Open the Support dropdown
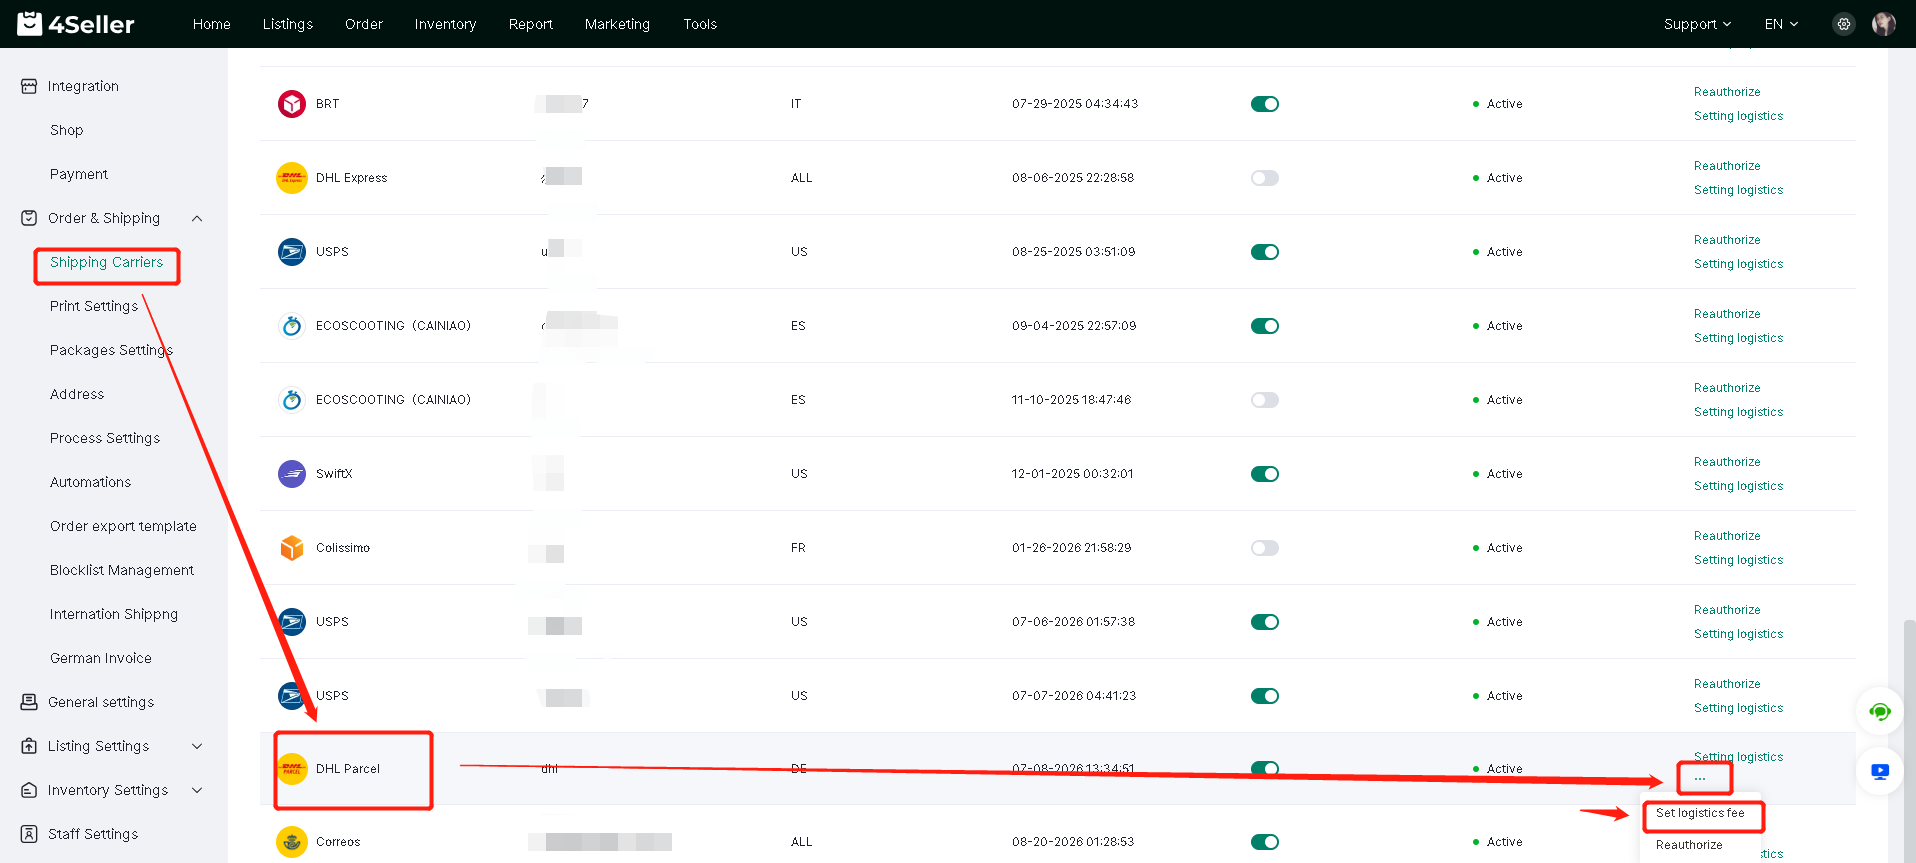Image resolution: width=1916 pixels, height=863 pixels. (x=1697, y=24)
